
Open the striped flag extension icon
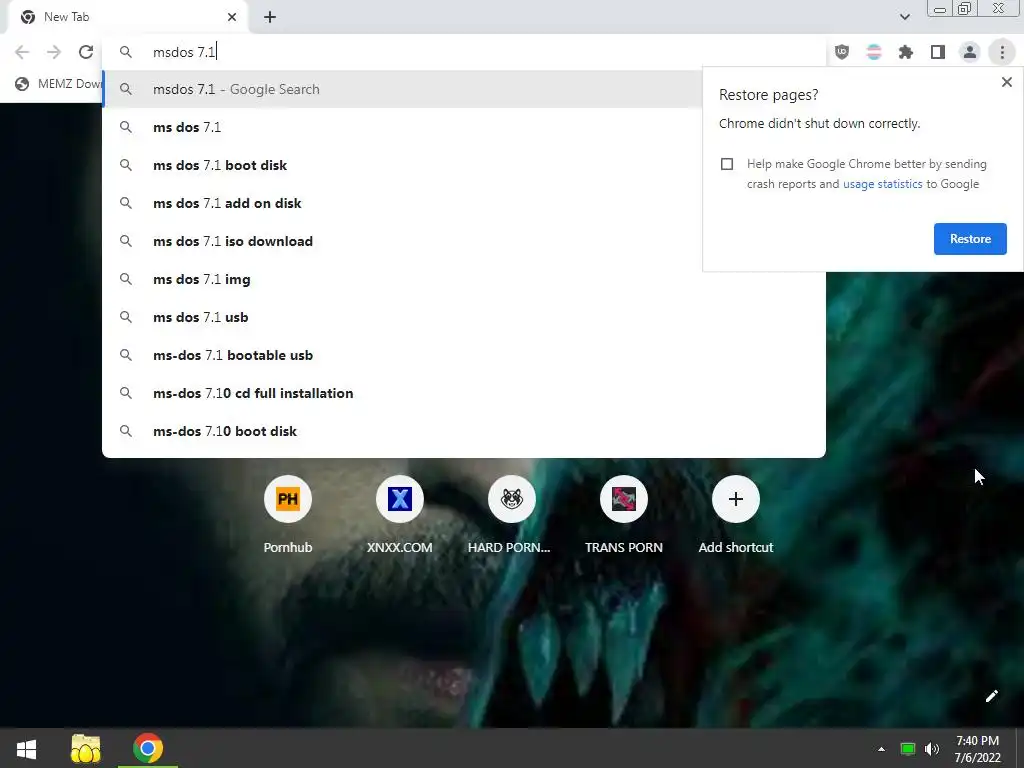874,52
